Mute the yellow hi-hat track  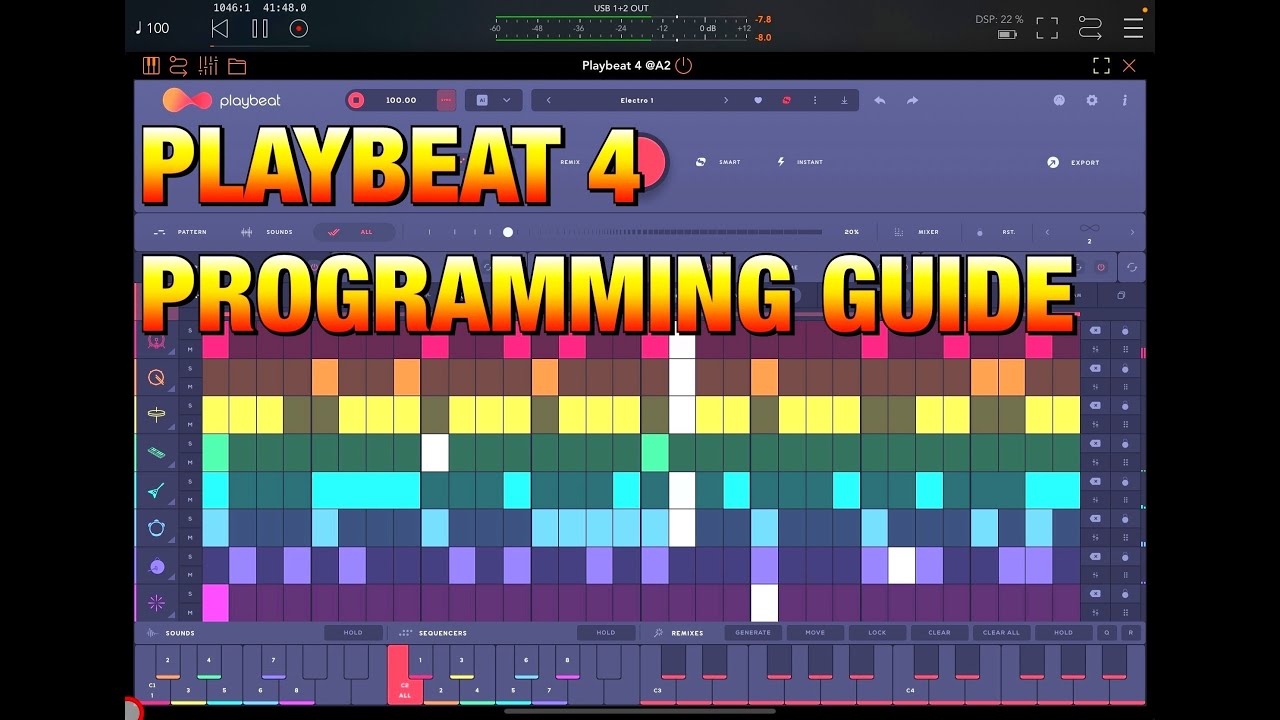(x=190, y=425)
